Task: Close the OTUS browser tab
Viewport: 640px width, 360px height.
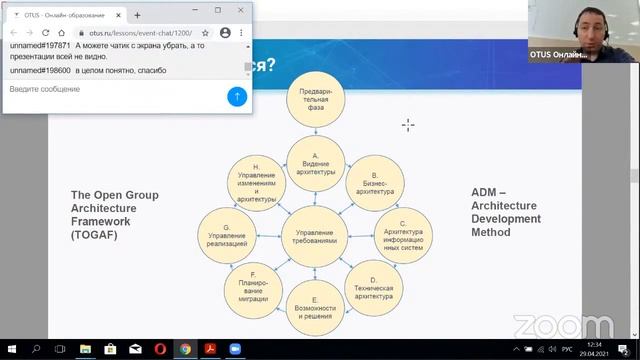Action: (118, 15)
